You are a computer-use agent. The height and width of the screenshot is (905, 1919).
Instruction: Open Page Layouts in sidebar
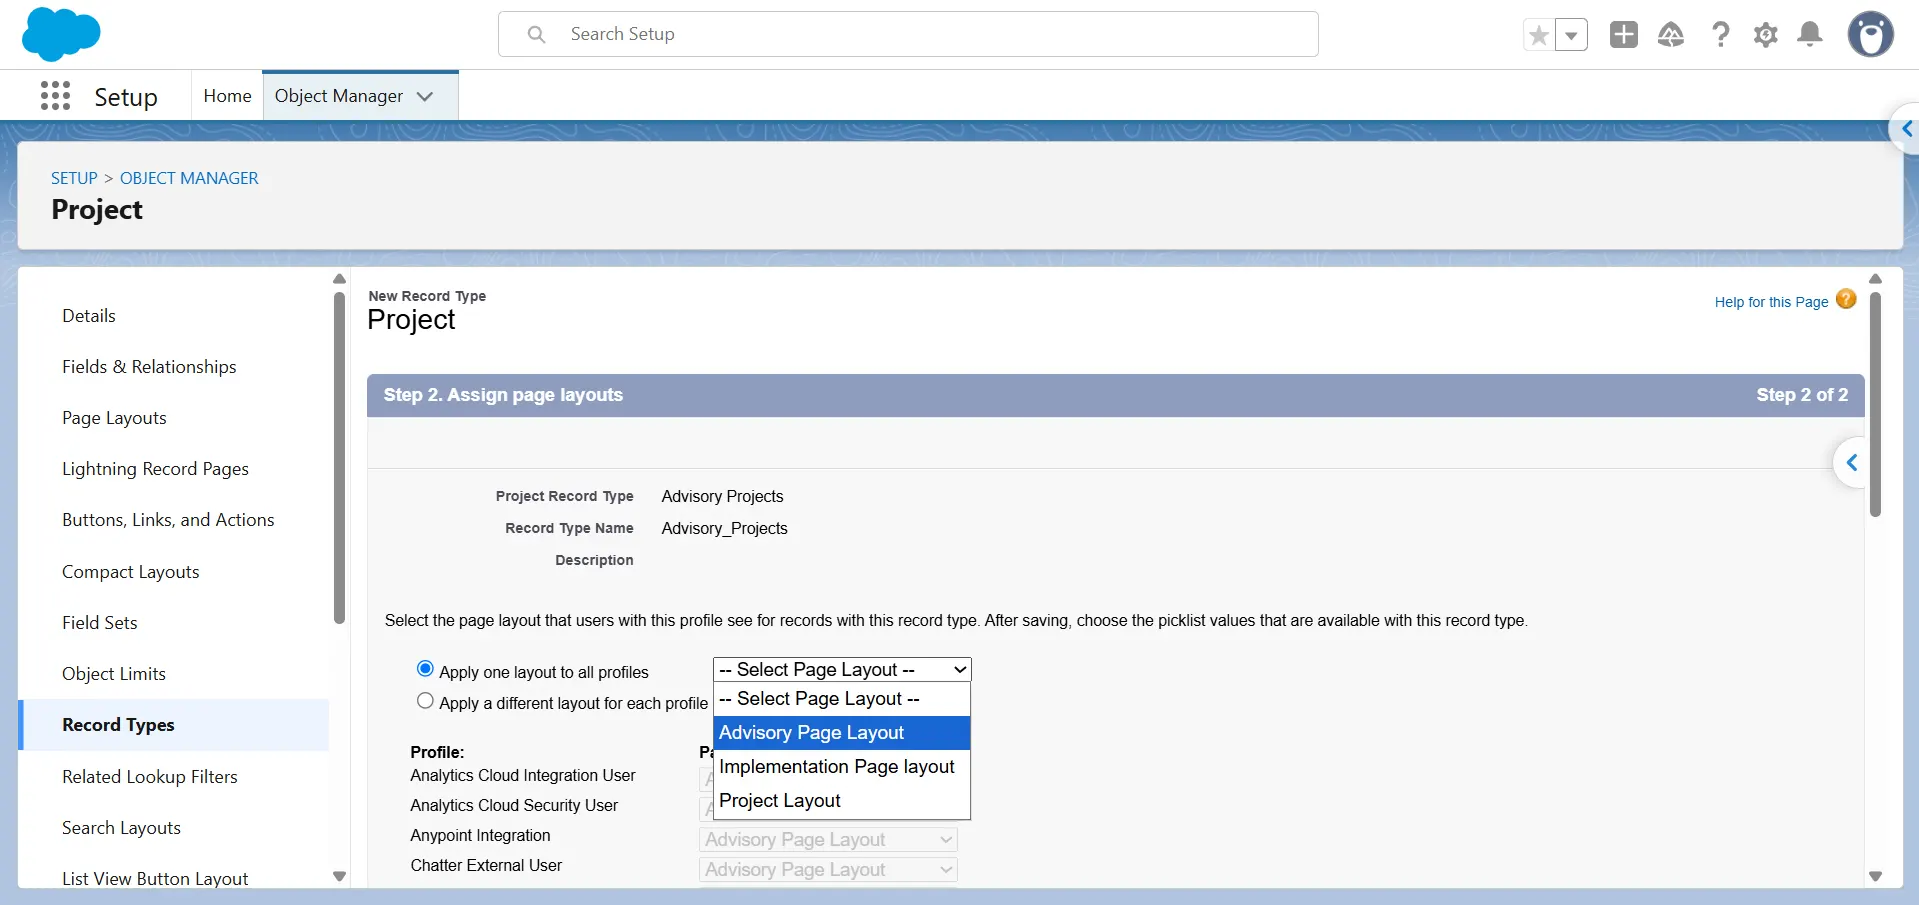(114, 418)
